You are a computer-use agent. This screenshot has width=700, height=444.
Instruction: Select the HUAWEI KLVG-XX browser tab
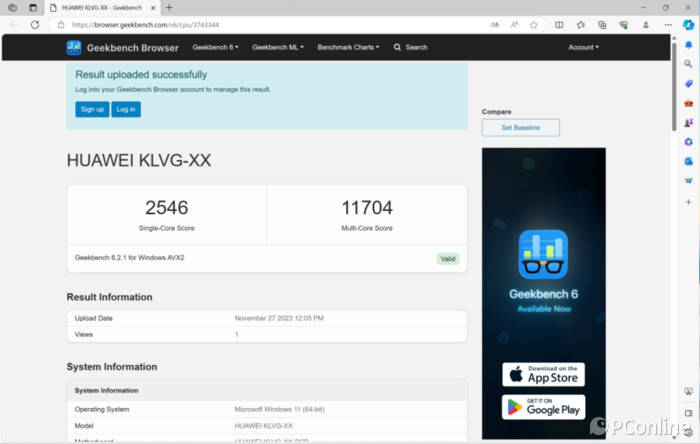[100, 7]
